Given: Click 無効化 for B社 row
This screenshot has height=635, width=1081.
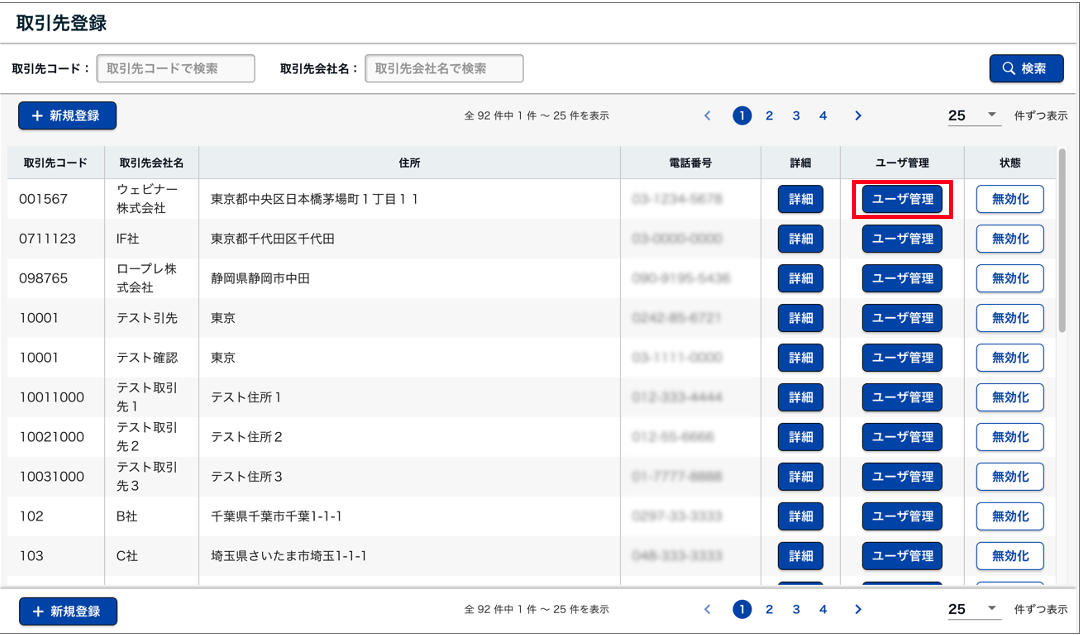Looking at the screenshot, I should click(x=1009, y=517).
